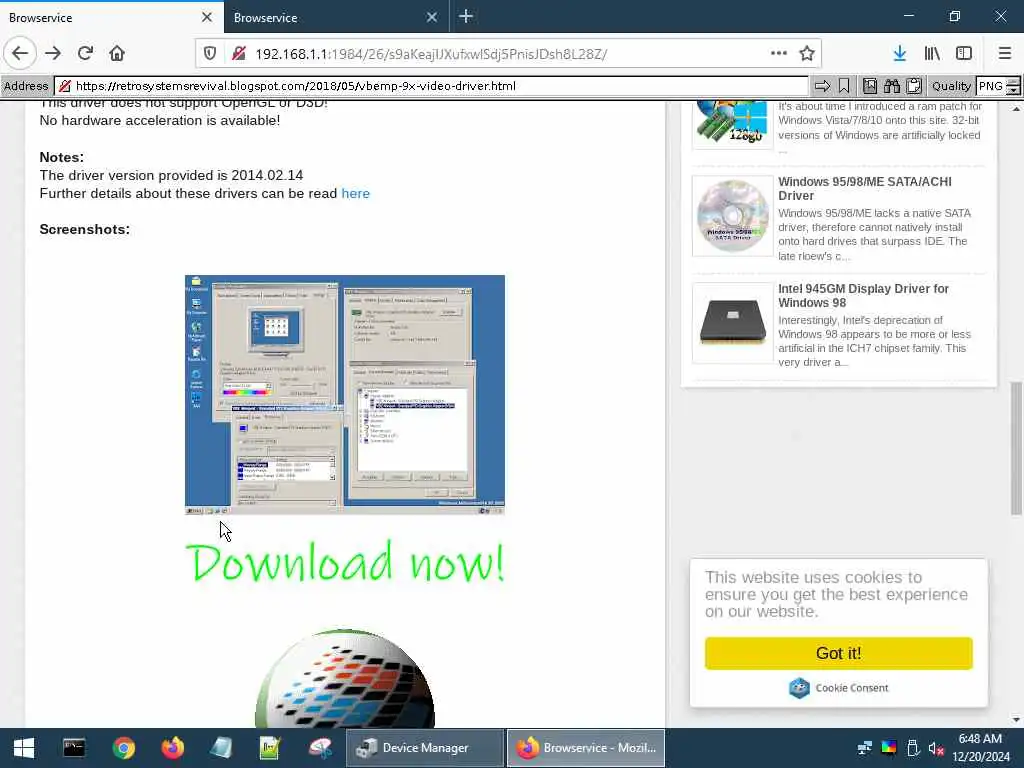Open the Windows Start menu

tap(24, 748)
